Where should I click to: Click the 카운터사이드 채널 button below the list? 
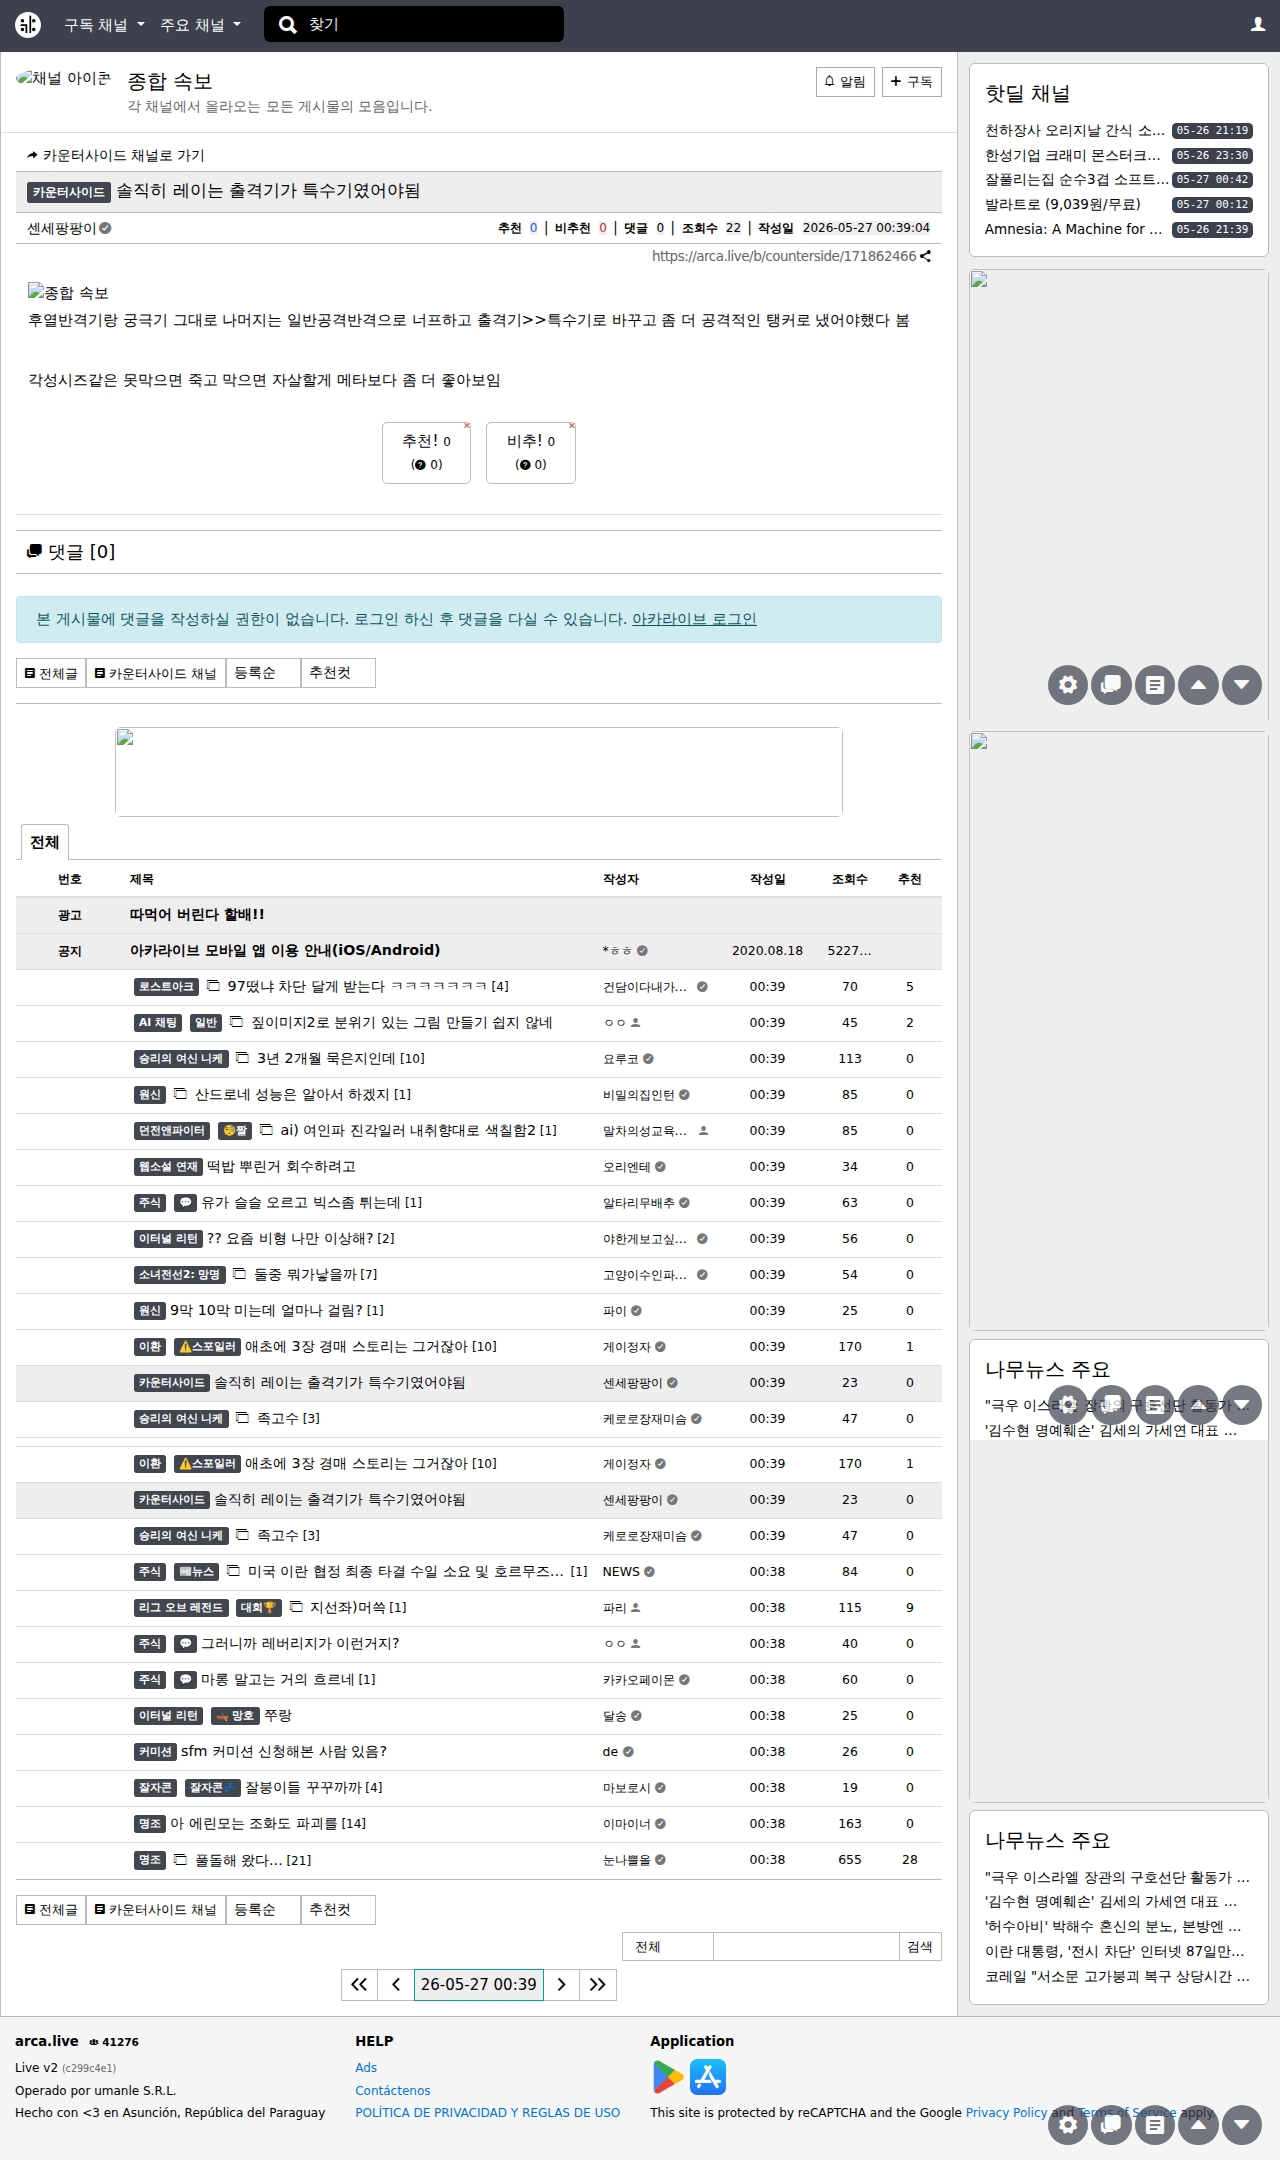click(x=156, y=1909)
